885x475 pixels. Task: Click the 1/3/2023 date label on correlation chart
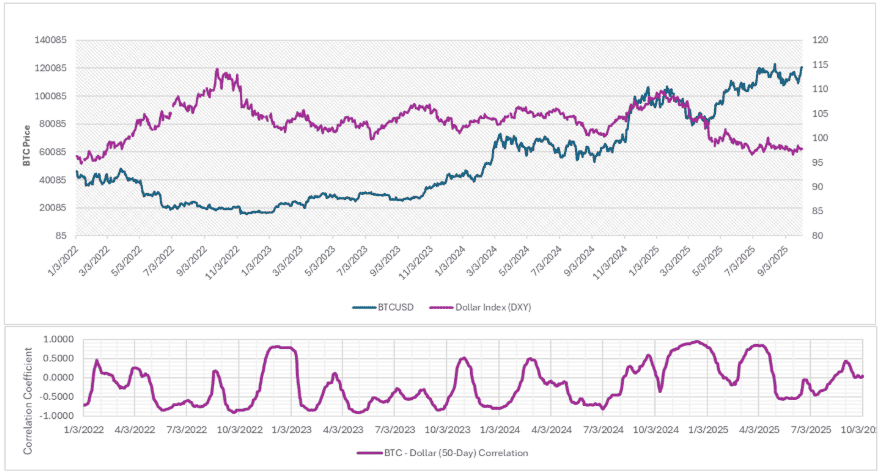[291, 430]
